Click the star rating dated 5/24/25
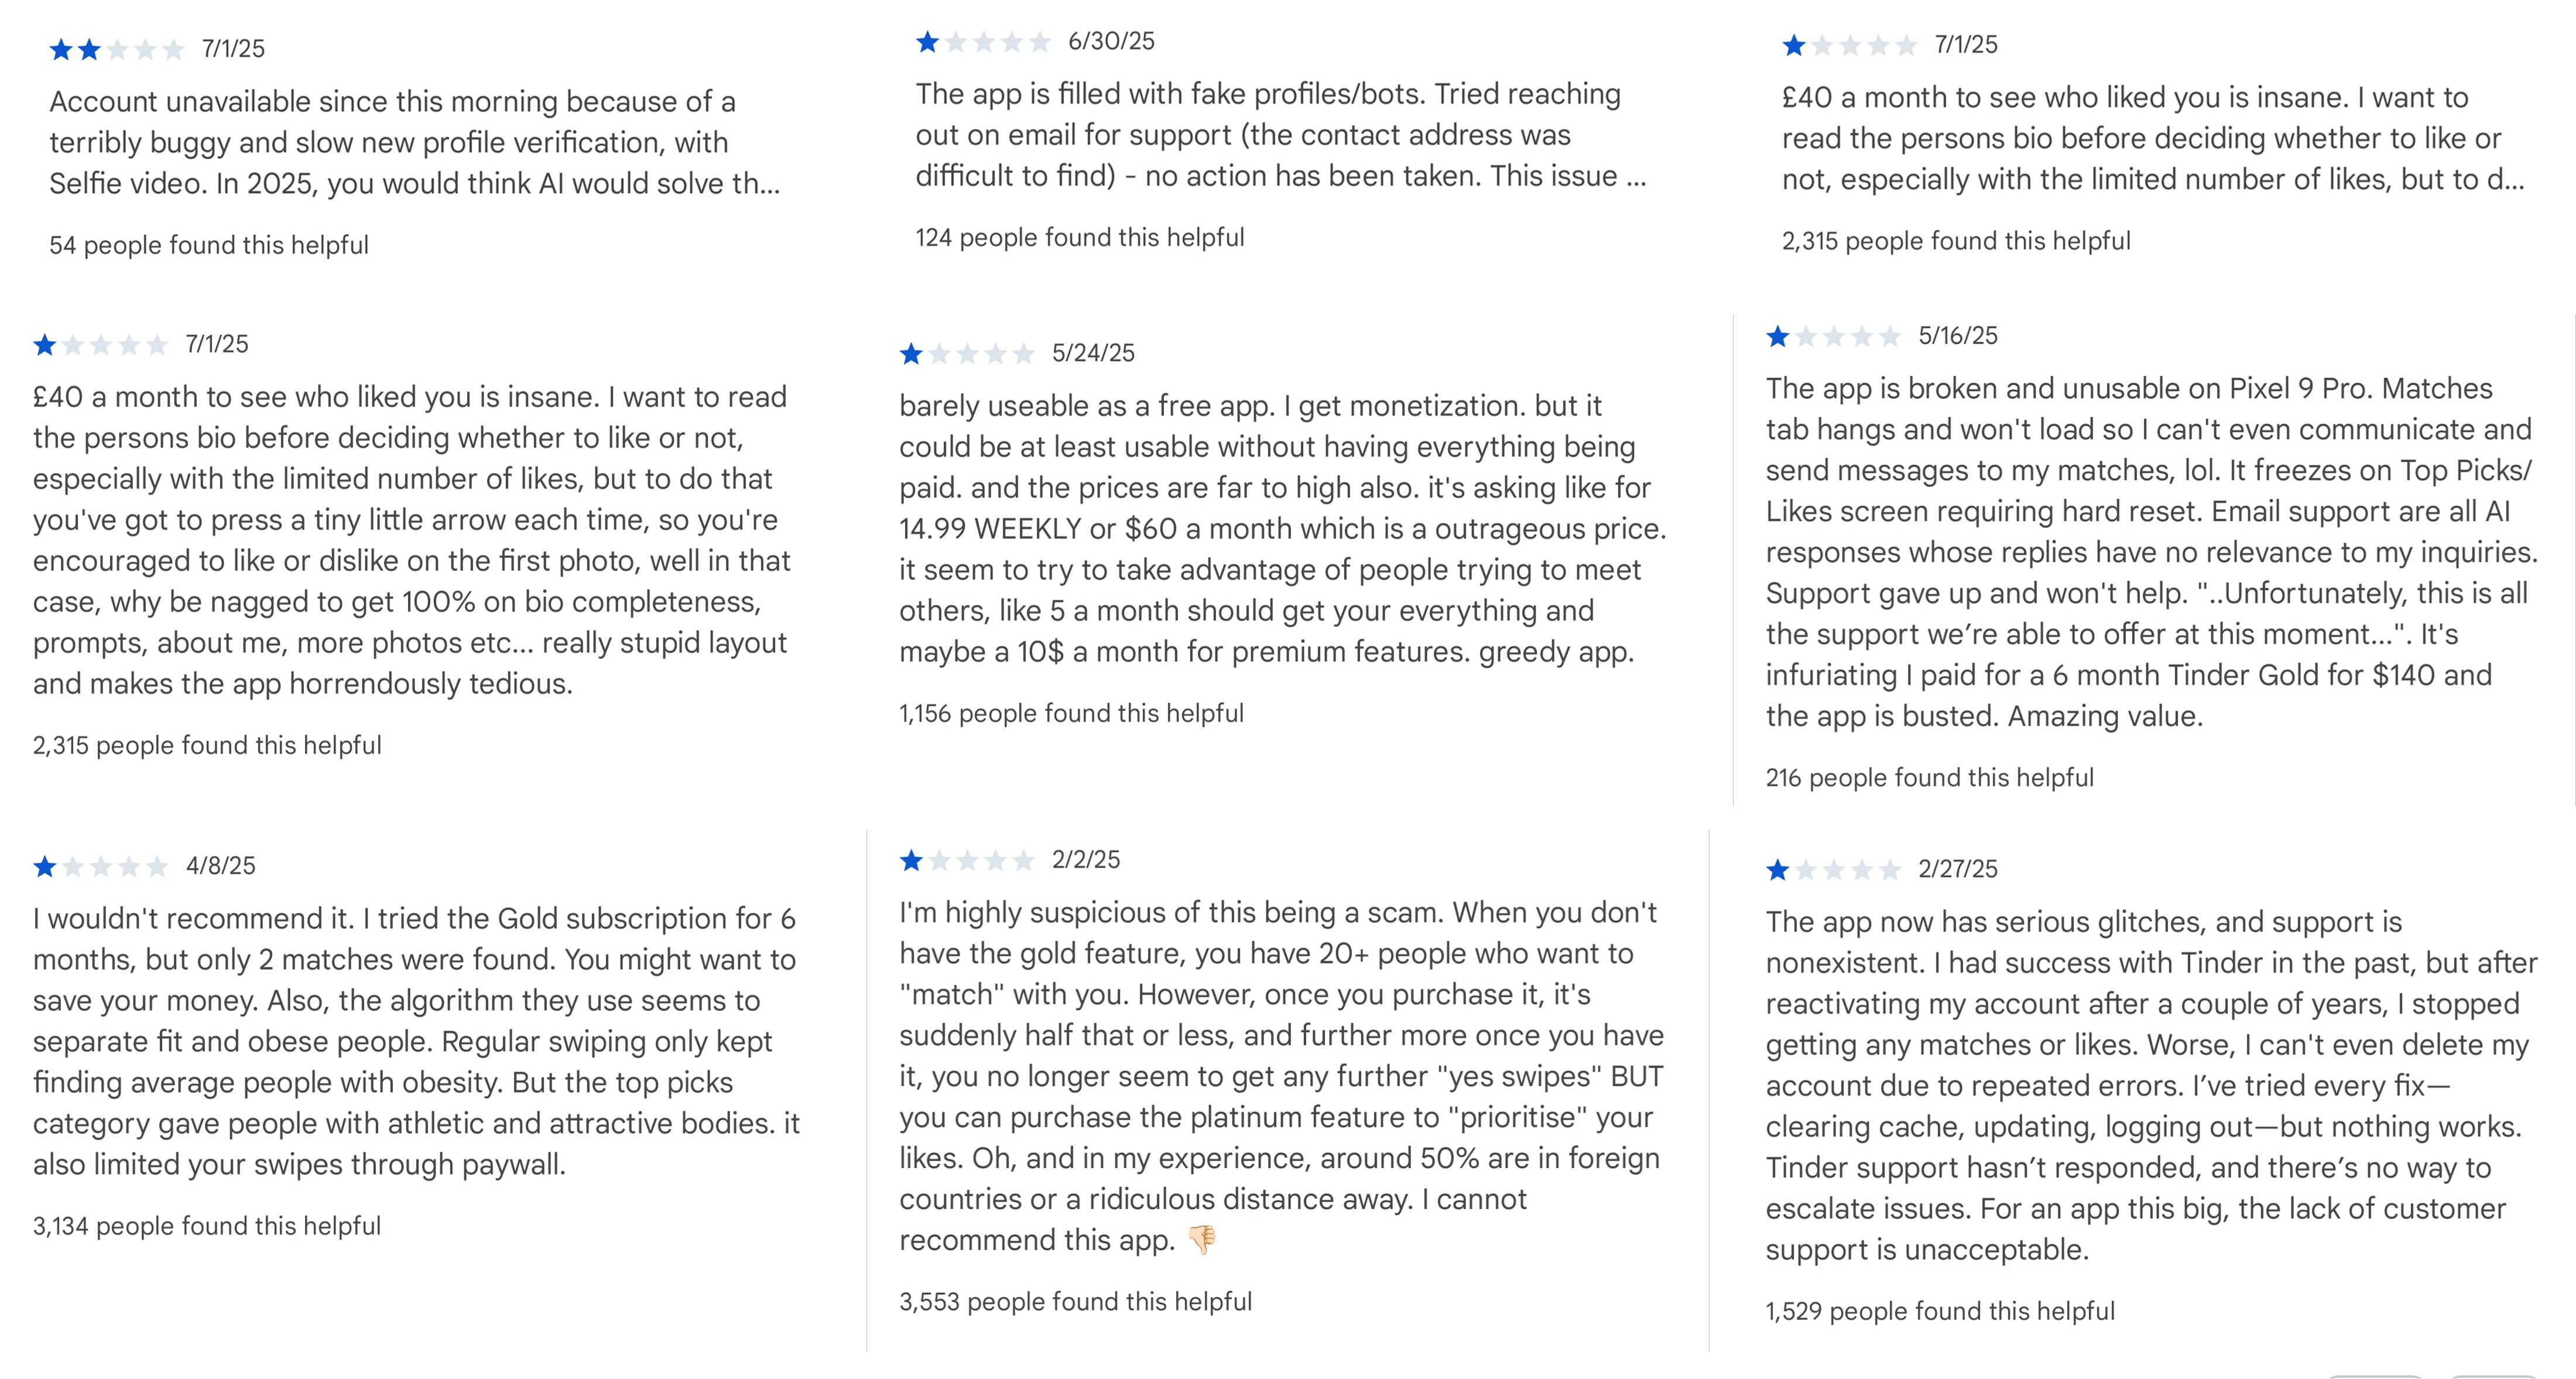This screenshot has width=2576, height=1379. [x=966, y=353]
